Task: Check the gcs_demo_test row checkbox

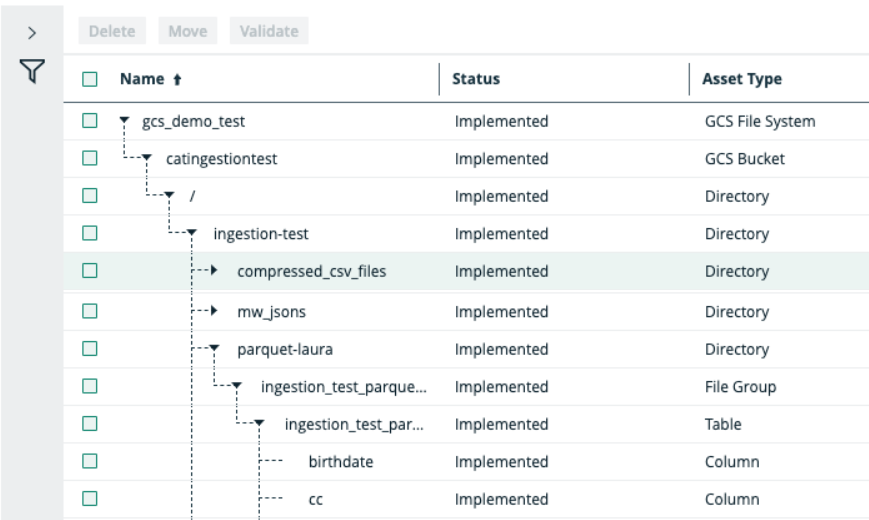Action: click(90, 121)
